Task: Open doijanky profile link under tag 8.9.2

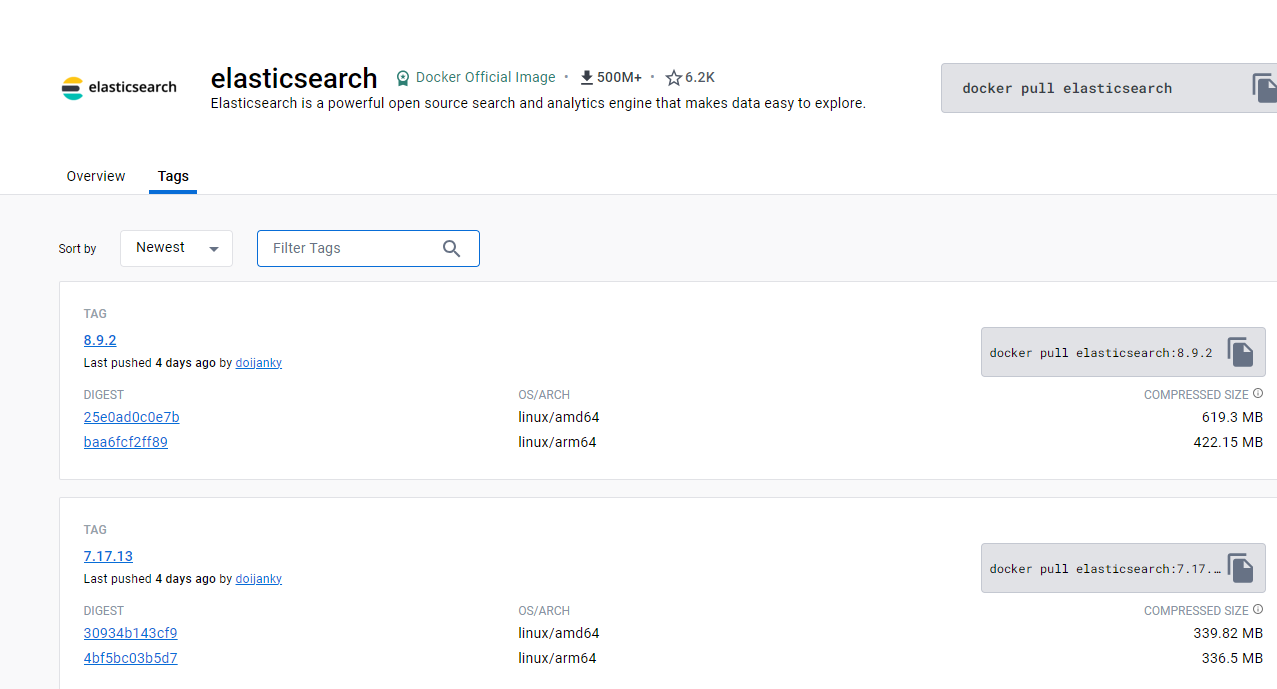Action: tap(259, 363)
